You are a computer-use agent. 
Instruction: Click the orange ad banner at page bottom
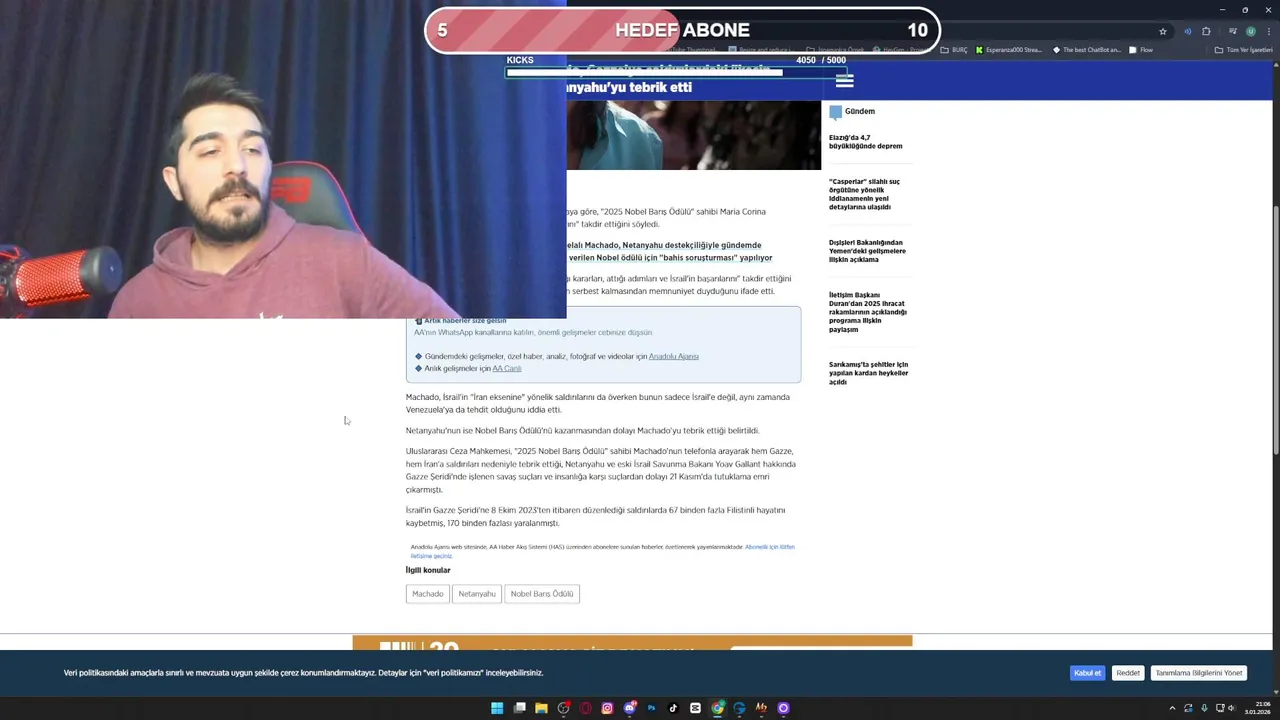coord(632,642)
